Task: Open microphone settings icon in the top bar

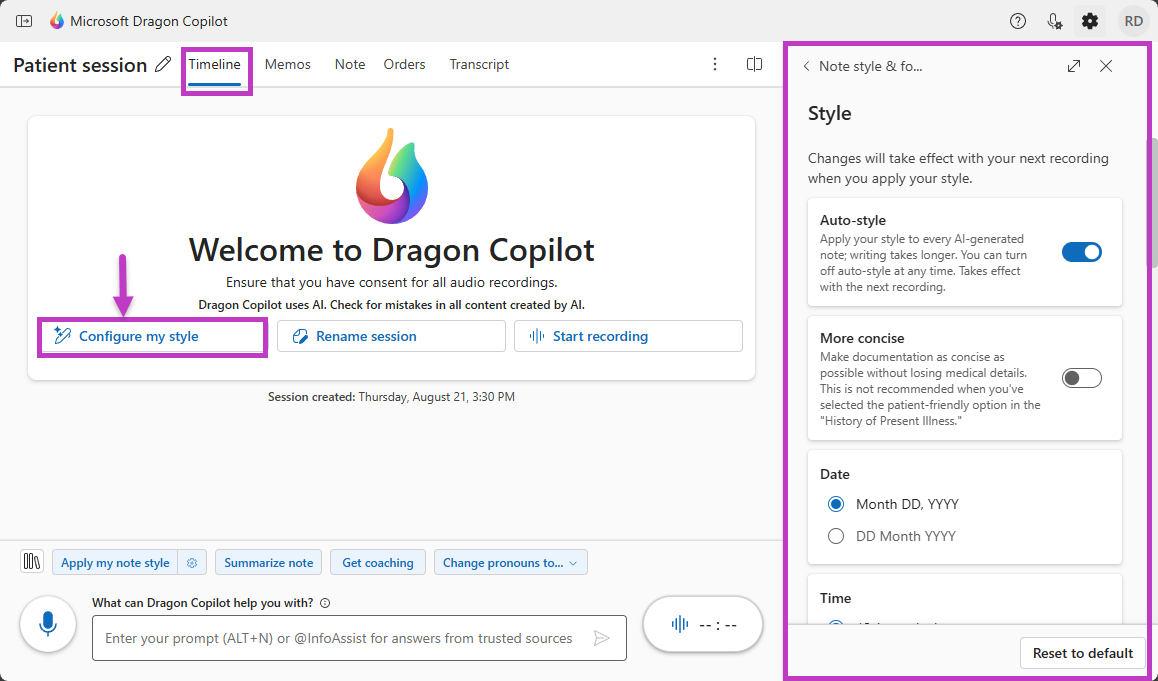Action: tap(1054, 20)
